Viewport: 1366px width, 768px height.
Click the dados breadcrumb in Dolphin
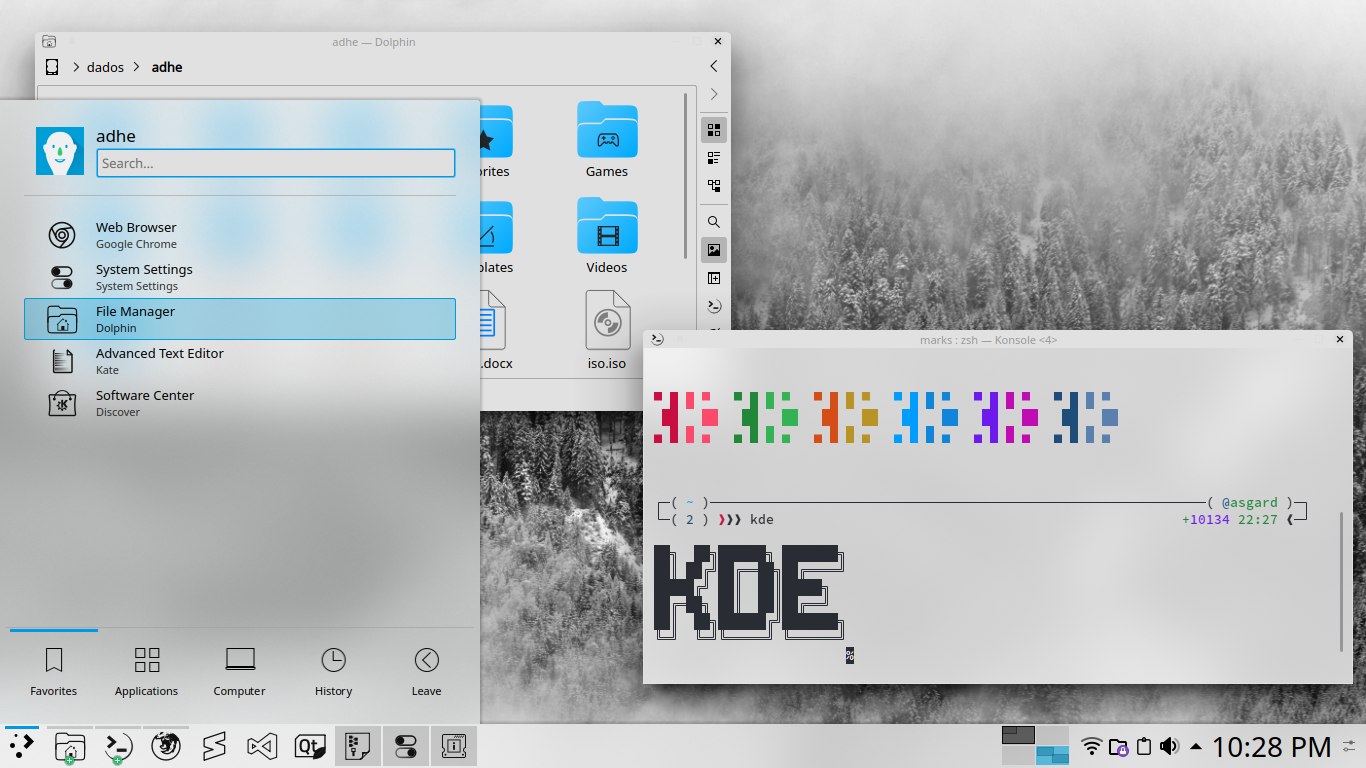[105, 67]
